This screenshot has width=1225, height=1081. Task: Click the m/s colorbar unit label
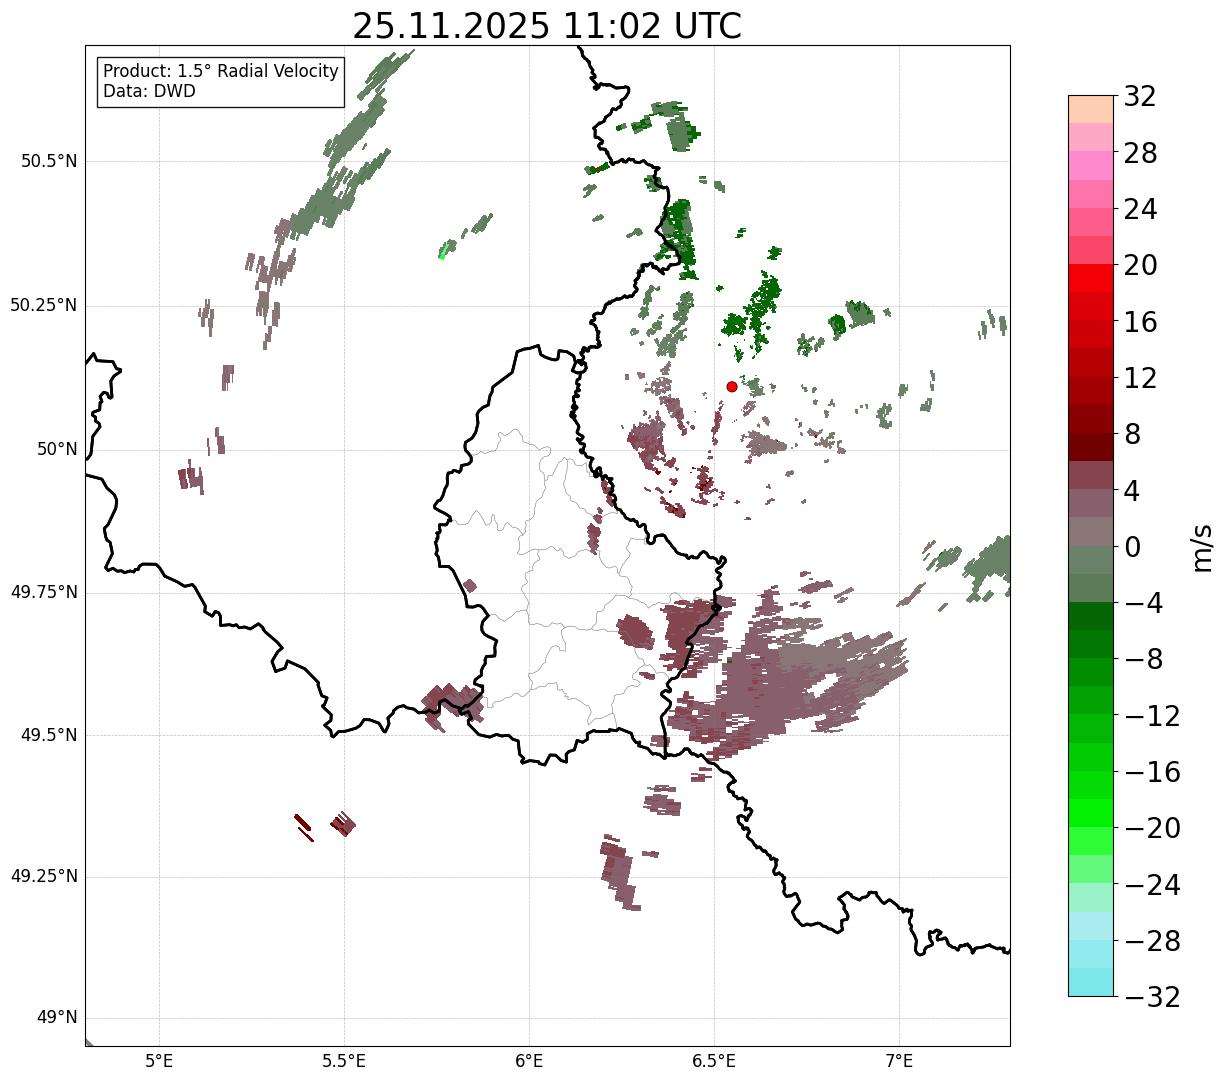[x=1201, y=546]
